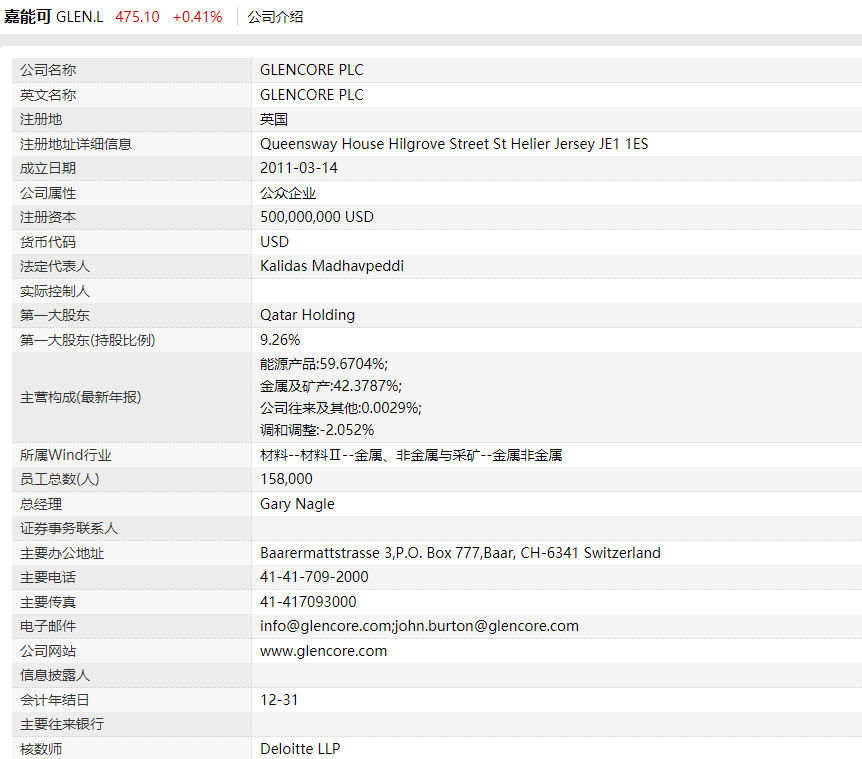This screenshot has height=759, width=862.
Task: Click the founding date 2011-03-14
Action: 299,168
